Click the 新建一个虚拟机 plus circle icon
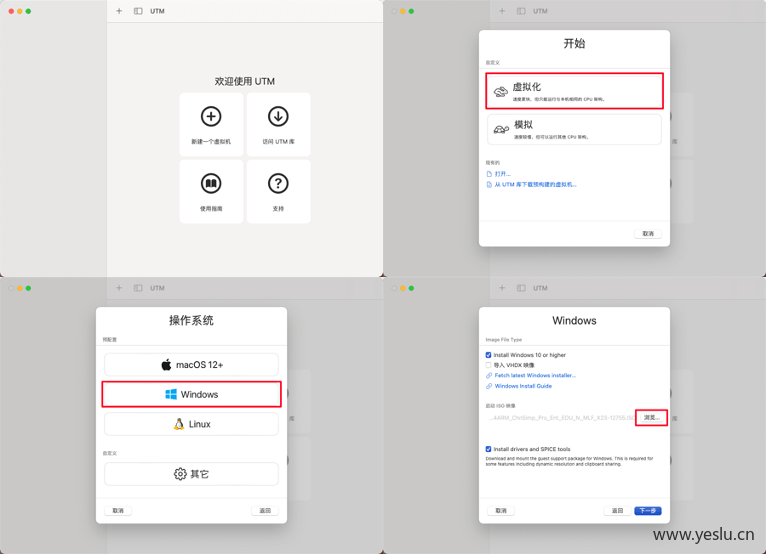This screenshot has height=554, width=766. [211, 116]
